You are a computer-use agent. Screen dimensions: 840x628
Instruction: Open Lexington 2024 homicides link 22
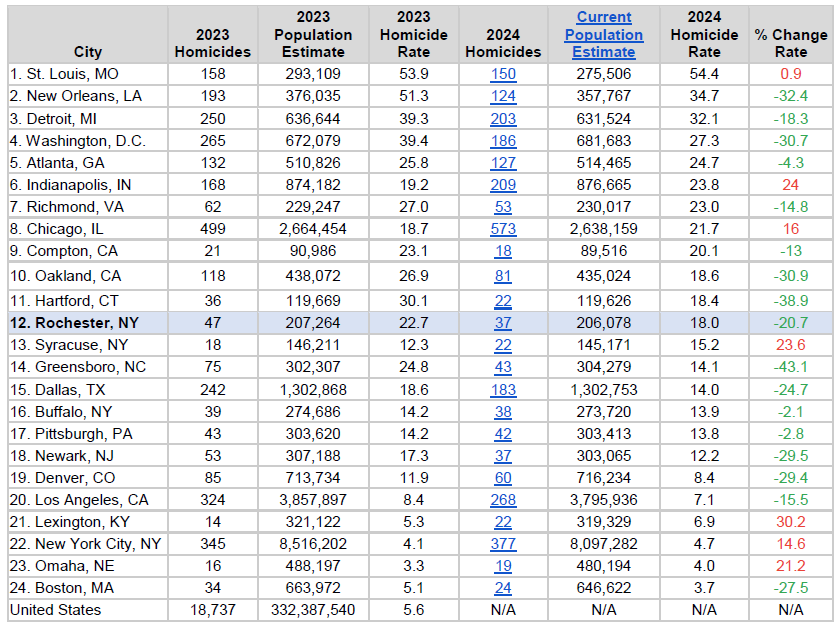[503, 522]
